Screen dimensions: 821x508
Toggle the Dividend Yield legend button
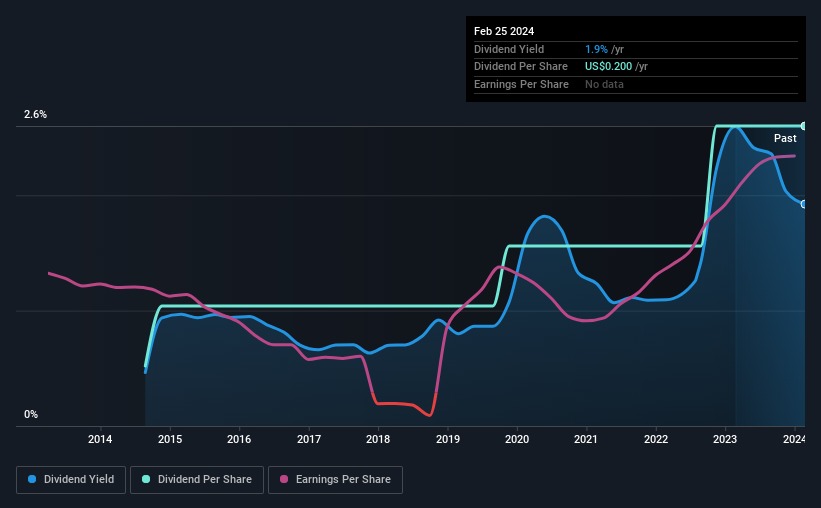[71, 480]
